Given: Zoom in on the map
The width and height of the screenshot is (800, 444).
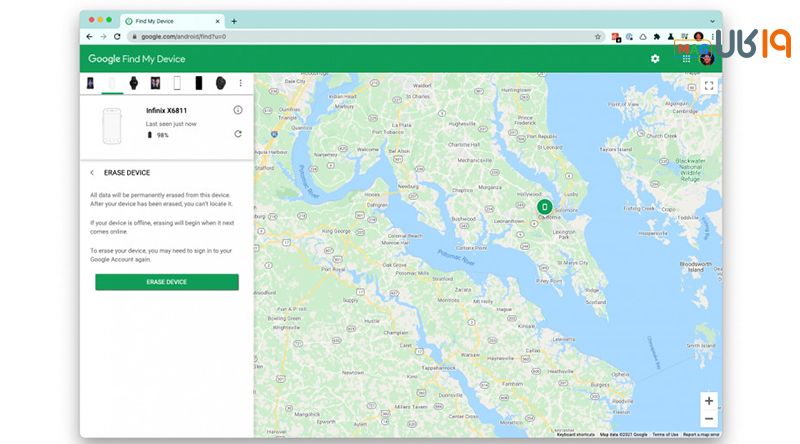Looking at the screenshot, I should 708,401.
